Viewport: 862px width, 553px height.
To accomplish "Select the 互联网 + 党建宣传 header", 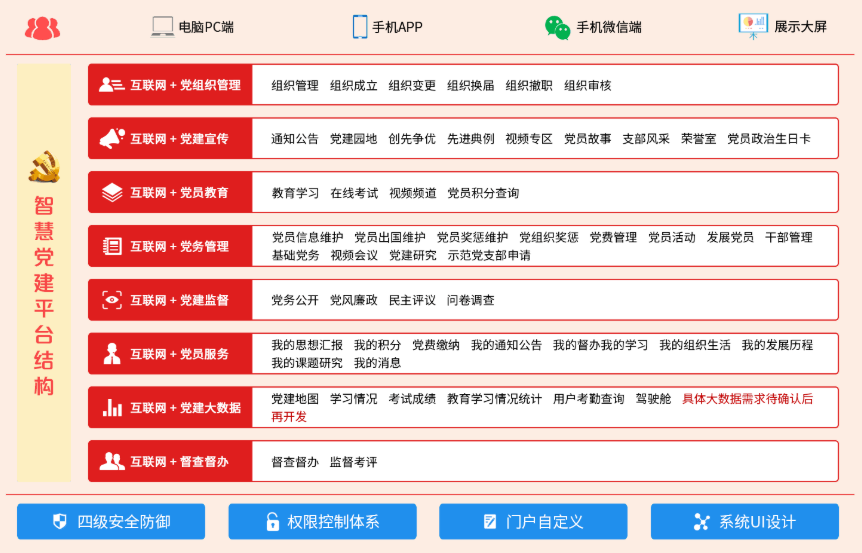I will (170, 139).
